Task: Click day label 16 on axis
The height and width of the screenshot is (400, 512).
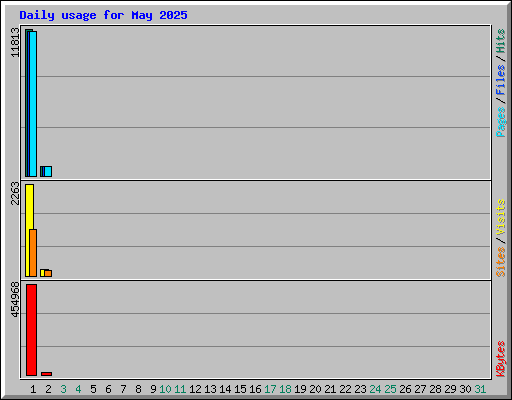Action: tap(255, 389)
